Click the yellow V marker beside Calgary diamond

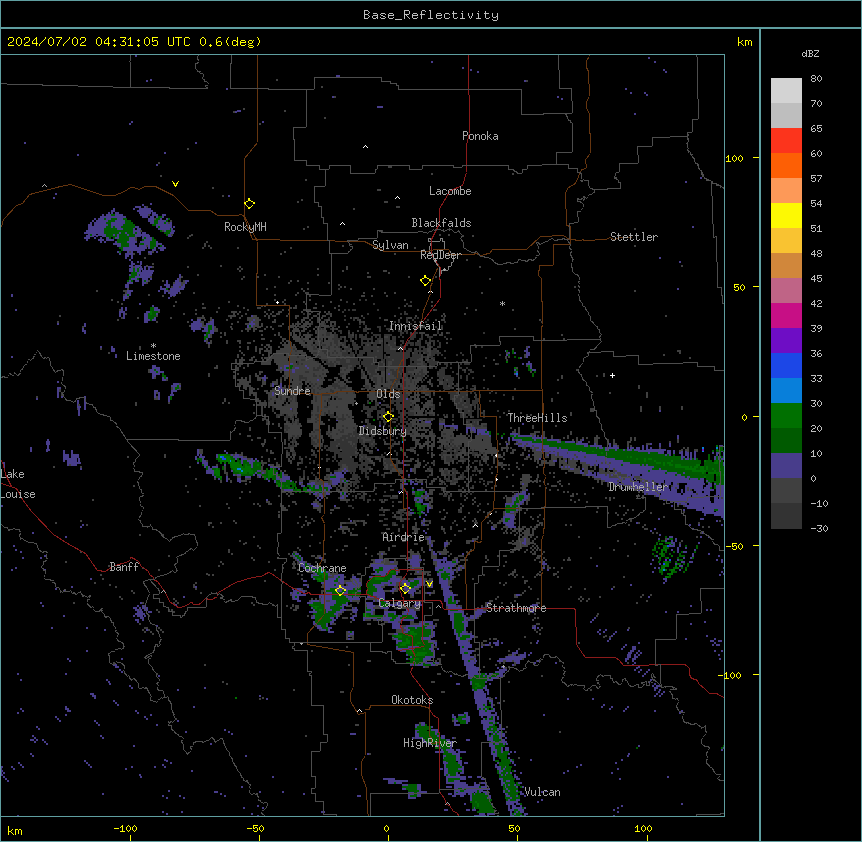(x=429, y=584)
